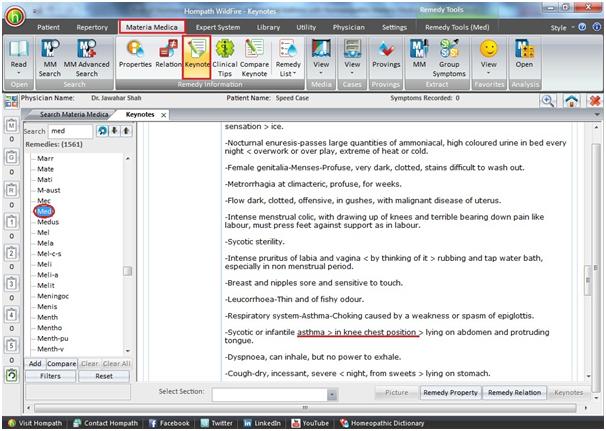The width and height of the screenshot is (606, 431).
Task: Click the down arrow search-next icon
Action: pyautogui.click(x=114, y=131)
